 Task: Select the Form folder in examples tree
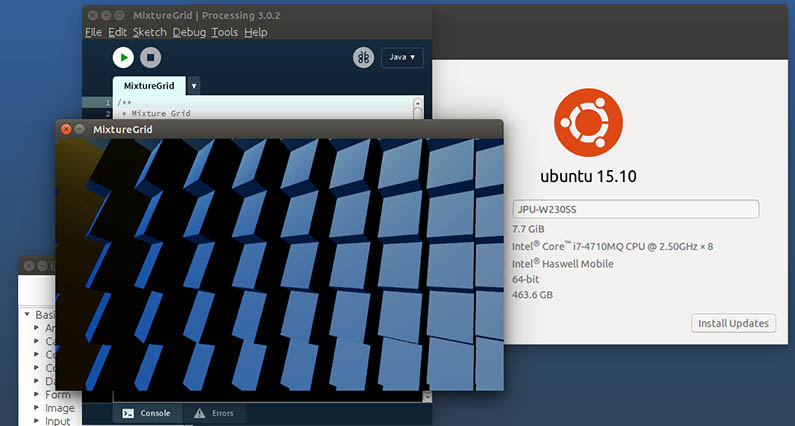pos(58,394)
